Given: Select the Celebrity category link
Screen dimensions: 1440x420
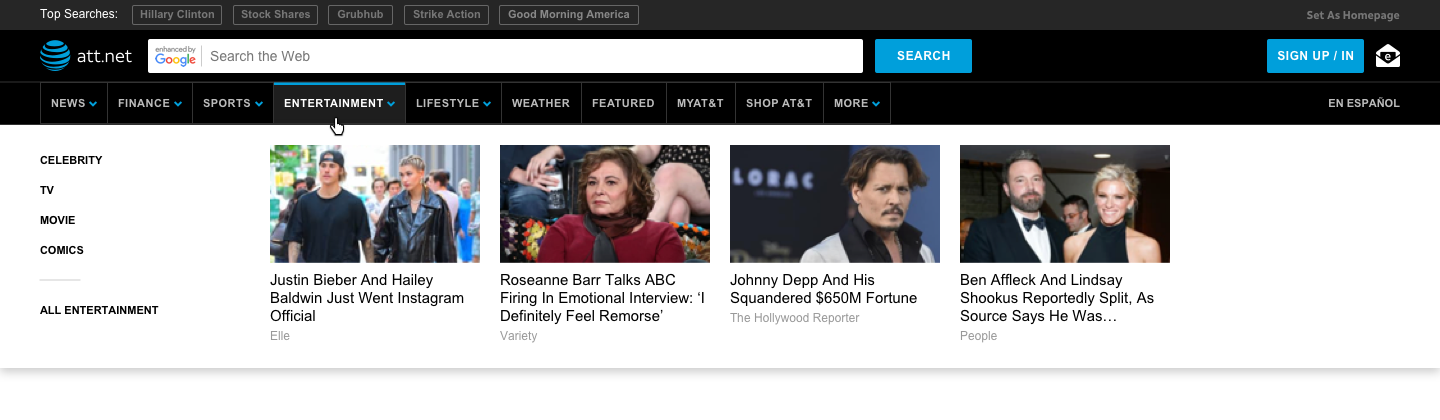Looking at the screenshot, I should click(x=71, y=160).
